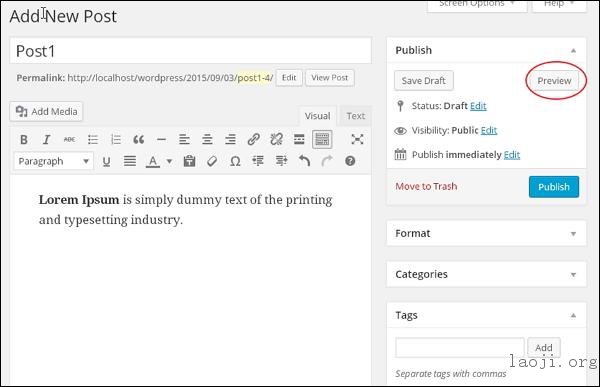Screen dimensions: 600x387
Task: Insert special character (omega)
Action: (235, 162)
